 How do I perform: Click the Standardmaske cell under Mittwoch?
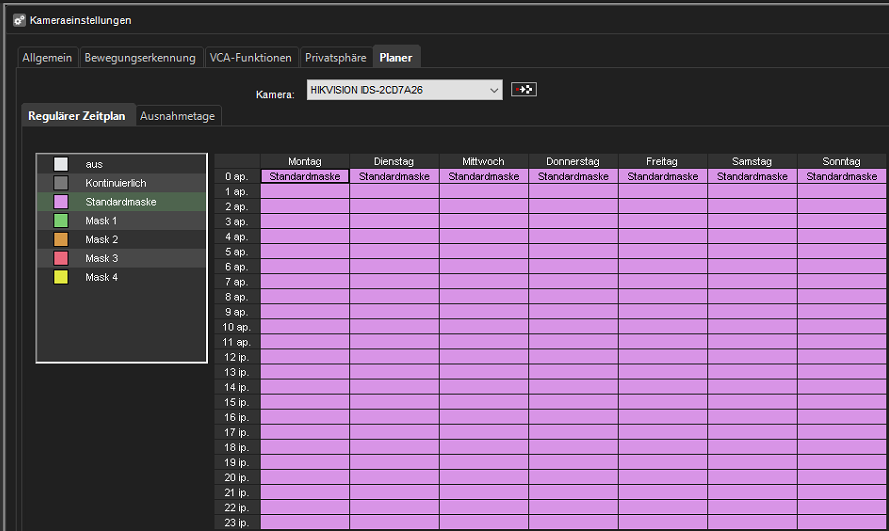tap(484, 177)
